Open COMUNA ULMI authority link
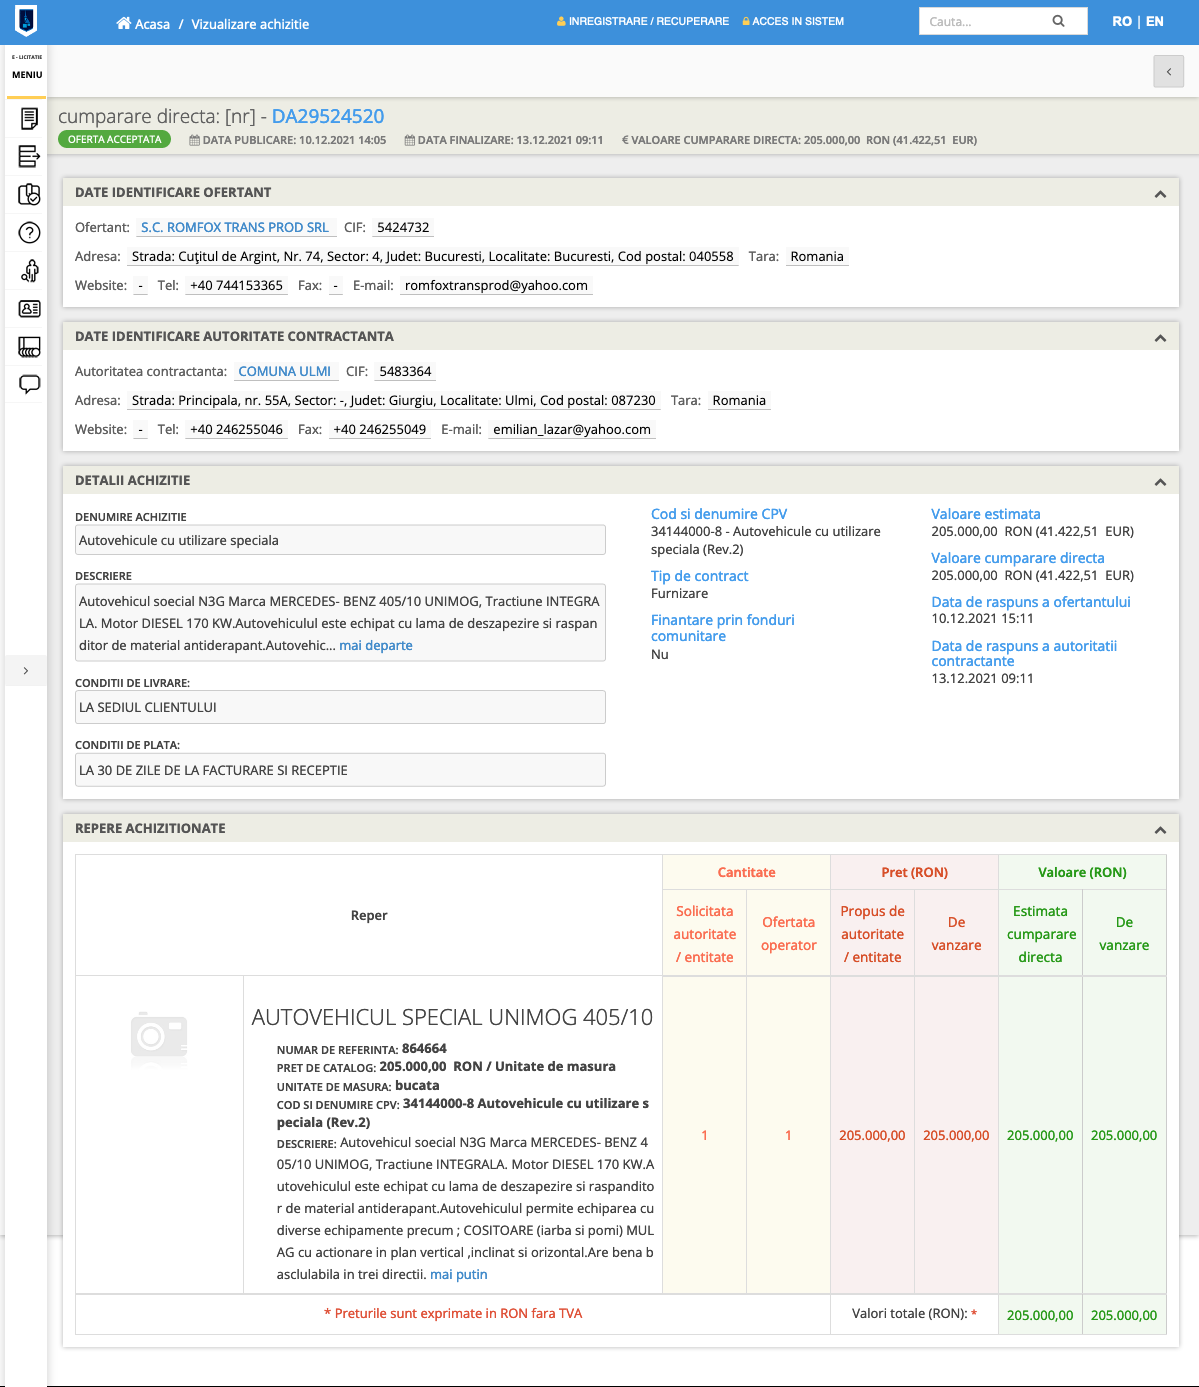 click(x=285, y=371)
